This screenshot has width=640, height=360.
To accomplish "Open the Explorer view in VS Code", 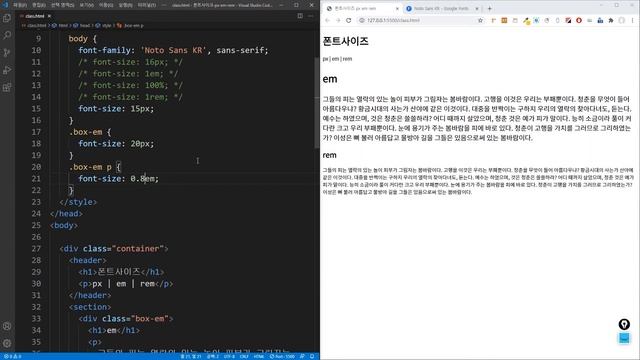I will pos(7,18).
